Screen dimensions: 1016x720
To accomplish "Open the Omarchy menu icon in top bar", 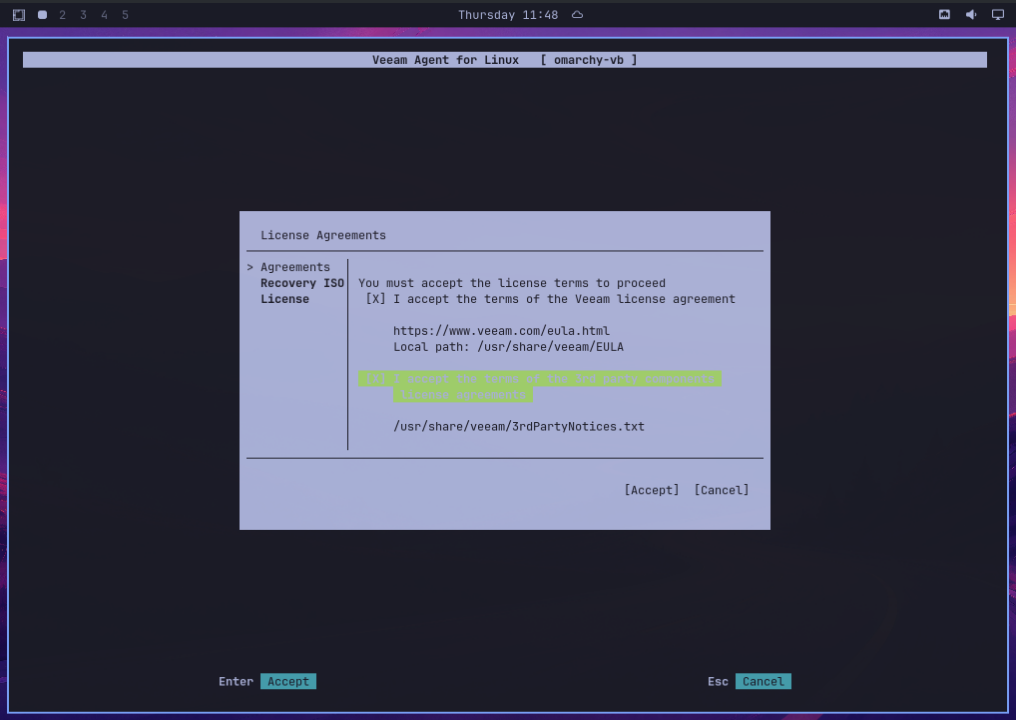I will pyautogui.click(x=19, y=15).
